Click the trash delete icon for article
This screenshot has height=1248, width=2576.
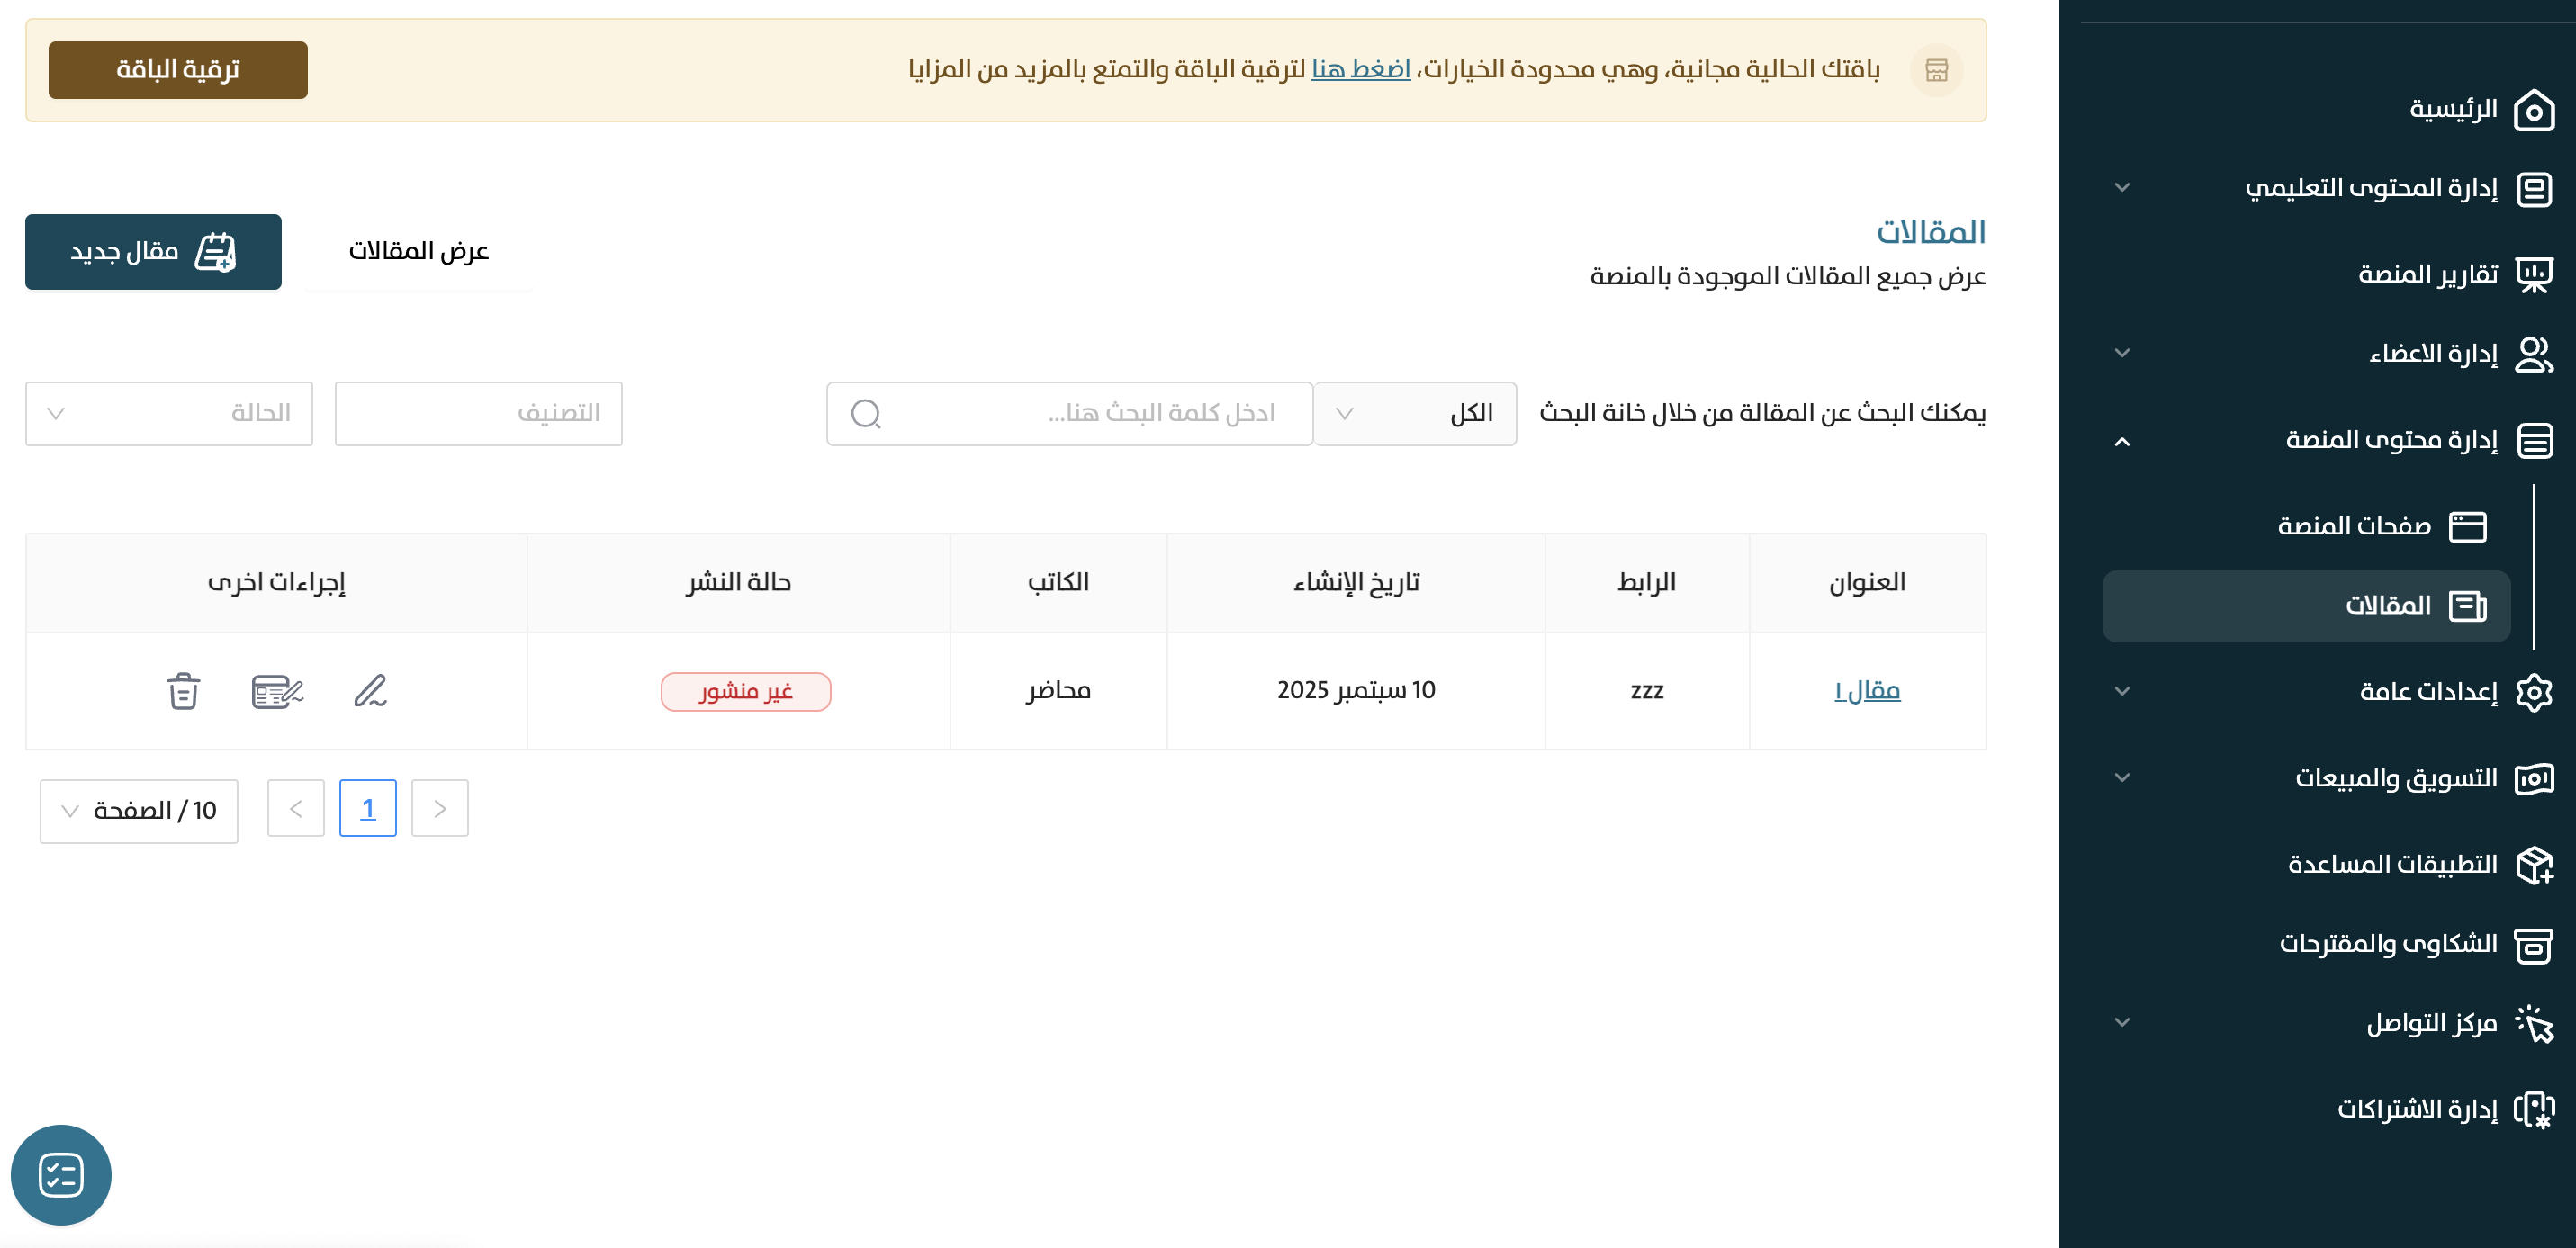(183, 691)
